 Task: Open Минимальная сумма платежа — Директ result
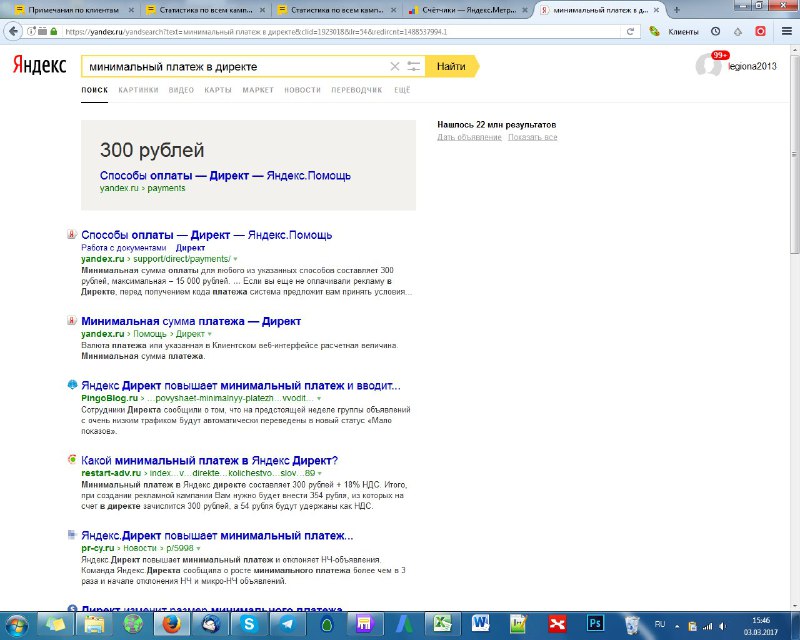point(191,322)
